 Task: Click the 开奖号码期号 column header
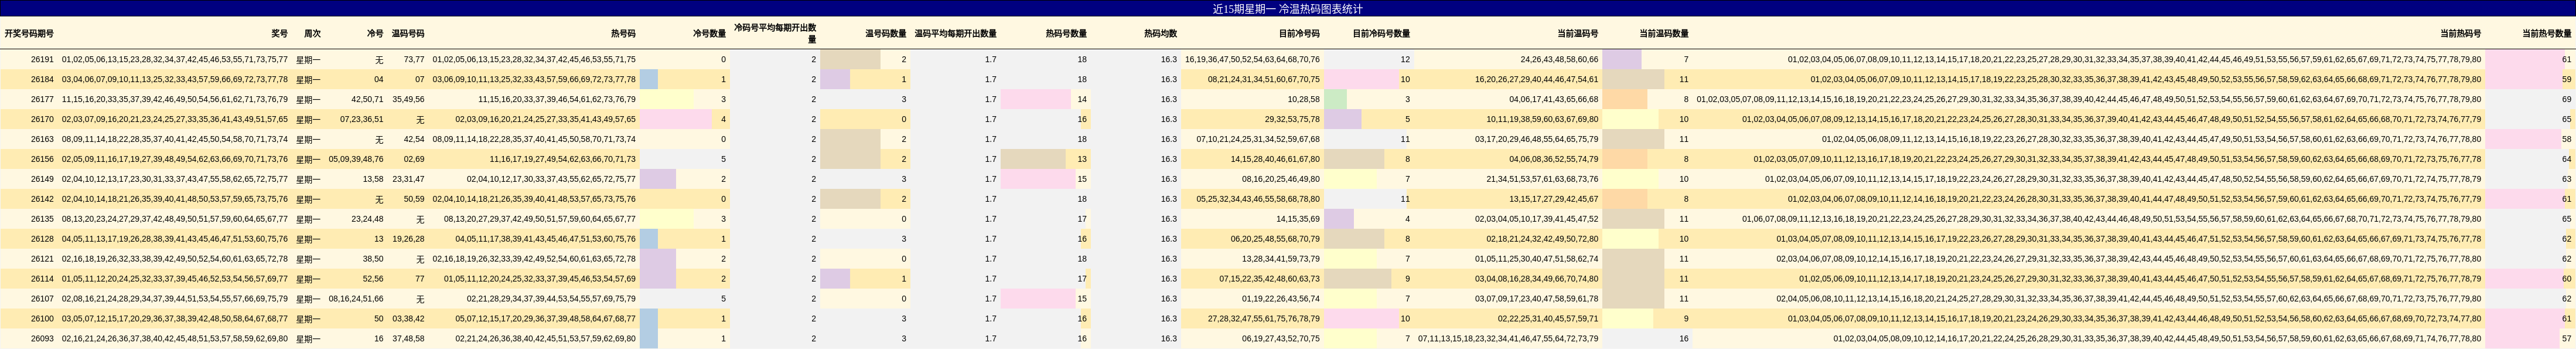29,33
